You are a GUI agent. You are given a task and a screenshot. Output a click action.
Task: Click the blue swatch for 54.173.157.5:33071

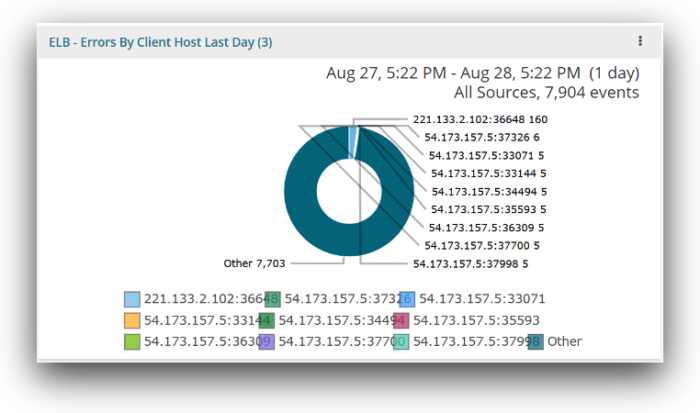pyautogui.click(x=407, y=298)
